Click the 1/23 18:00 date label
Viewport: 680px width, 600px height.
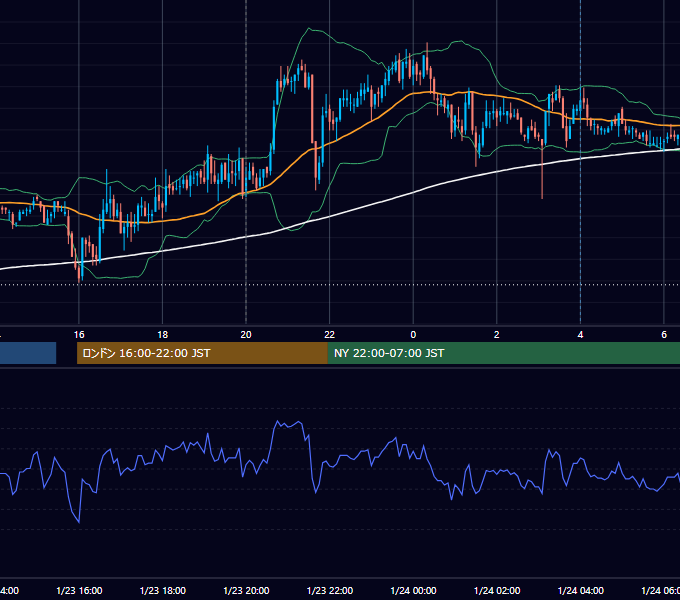(163, 590)
